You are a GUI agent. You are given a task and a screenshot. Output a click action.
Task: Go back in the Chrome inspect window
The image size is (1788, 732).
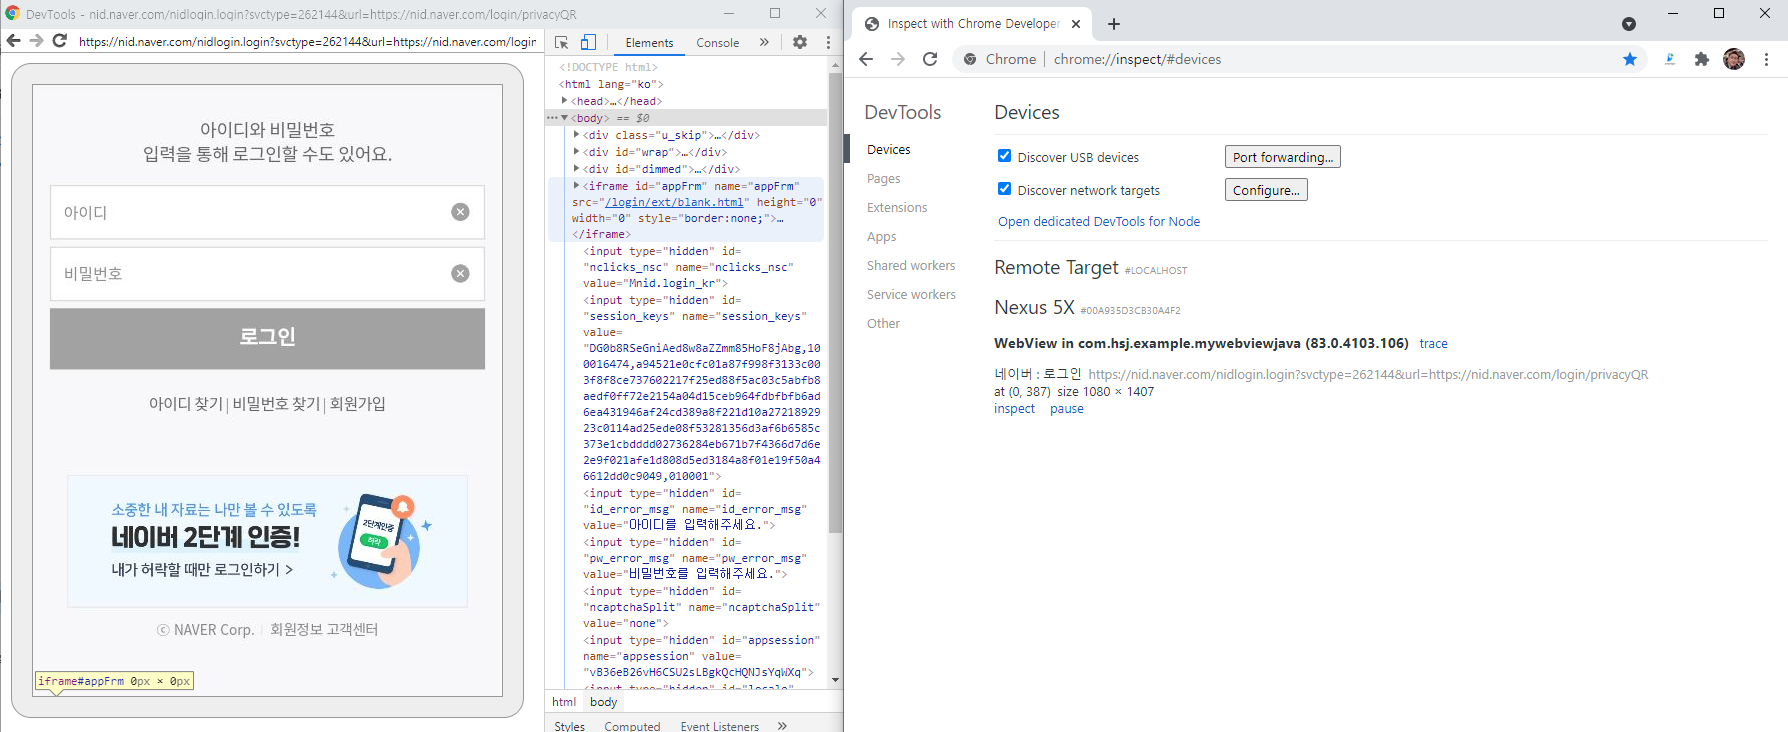tap(866, 59)
